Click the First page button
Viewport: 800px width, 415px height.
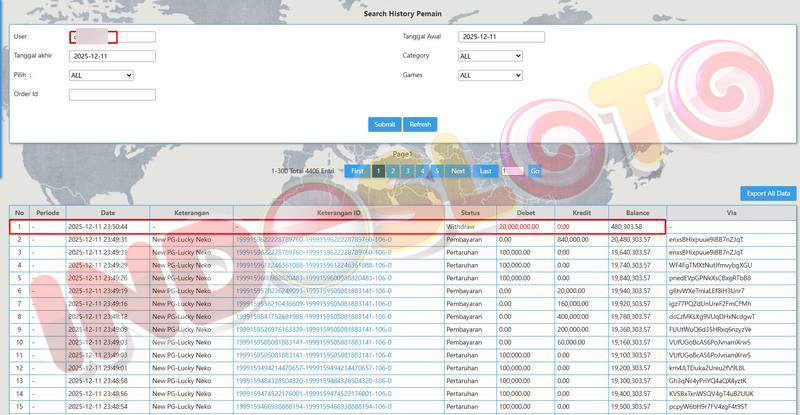point(357,171)
